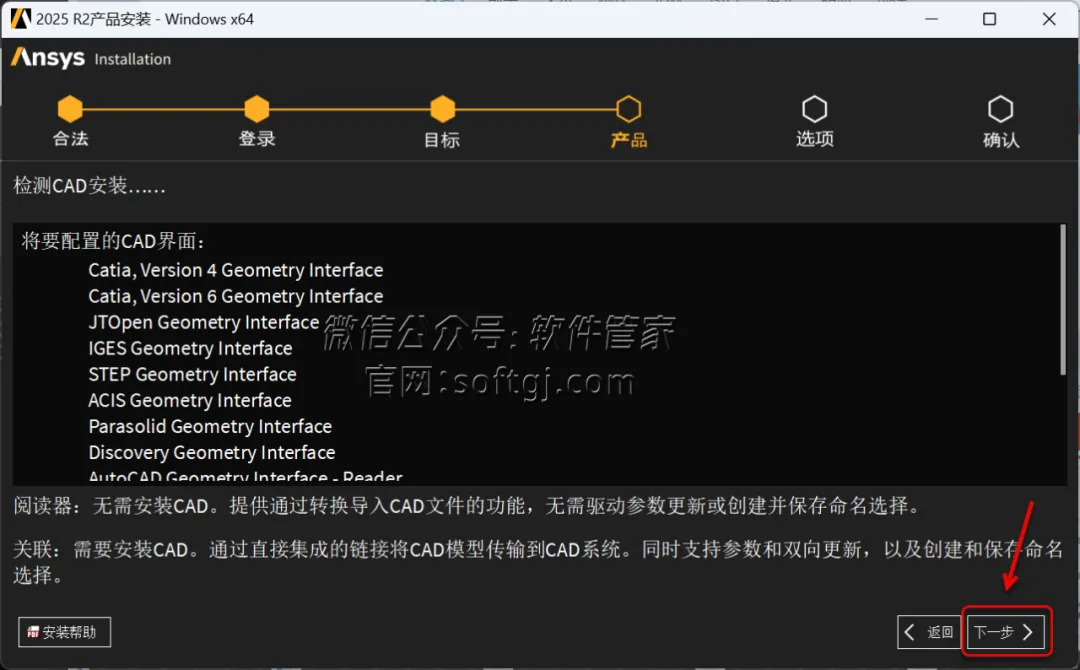
Task: Click the 将要配置的CAD界面 heading
Action: pos(113,241)
